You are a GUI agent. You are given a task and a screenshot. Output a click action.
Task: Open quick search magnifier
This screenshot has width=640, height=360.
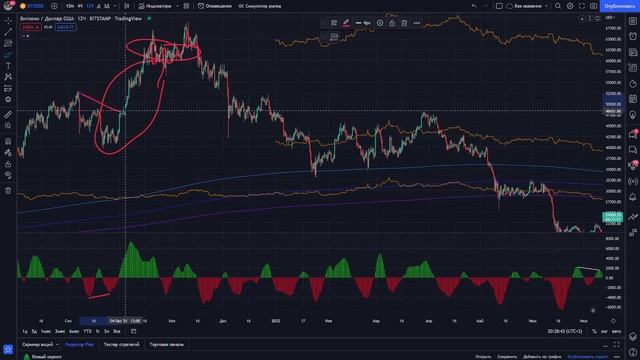(x=558, y=6)
